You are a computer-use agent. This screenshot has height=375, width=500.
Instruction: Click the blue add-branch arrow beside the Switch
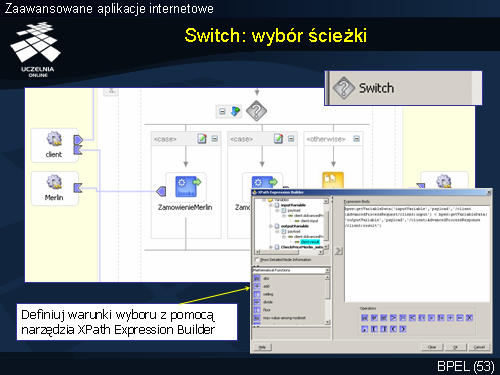tap(235, 111)
